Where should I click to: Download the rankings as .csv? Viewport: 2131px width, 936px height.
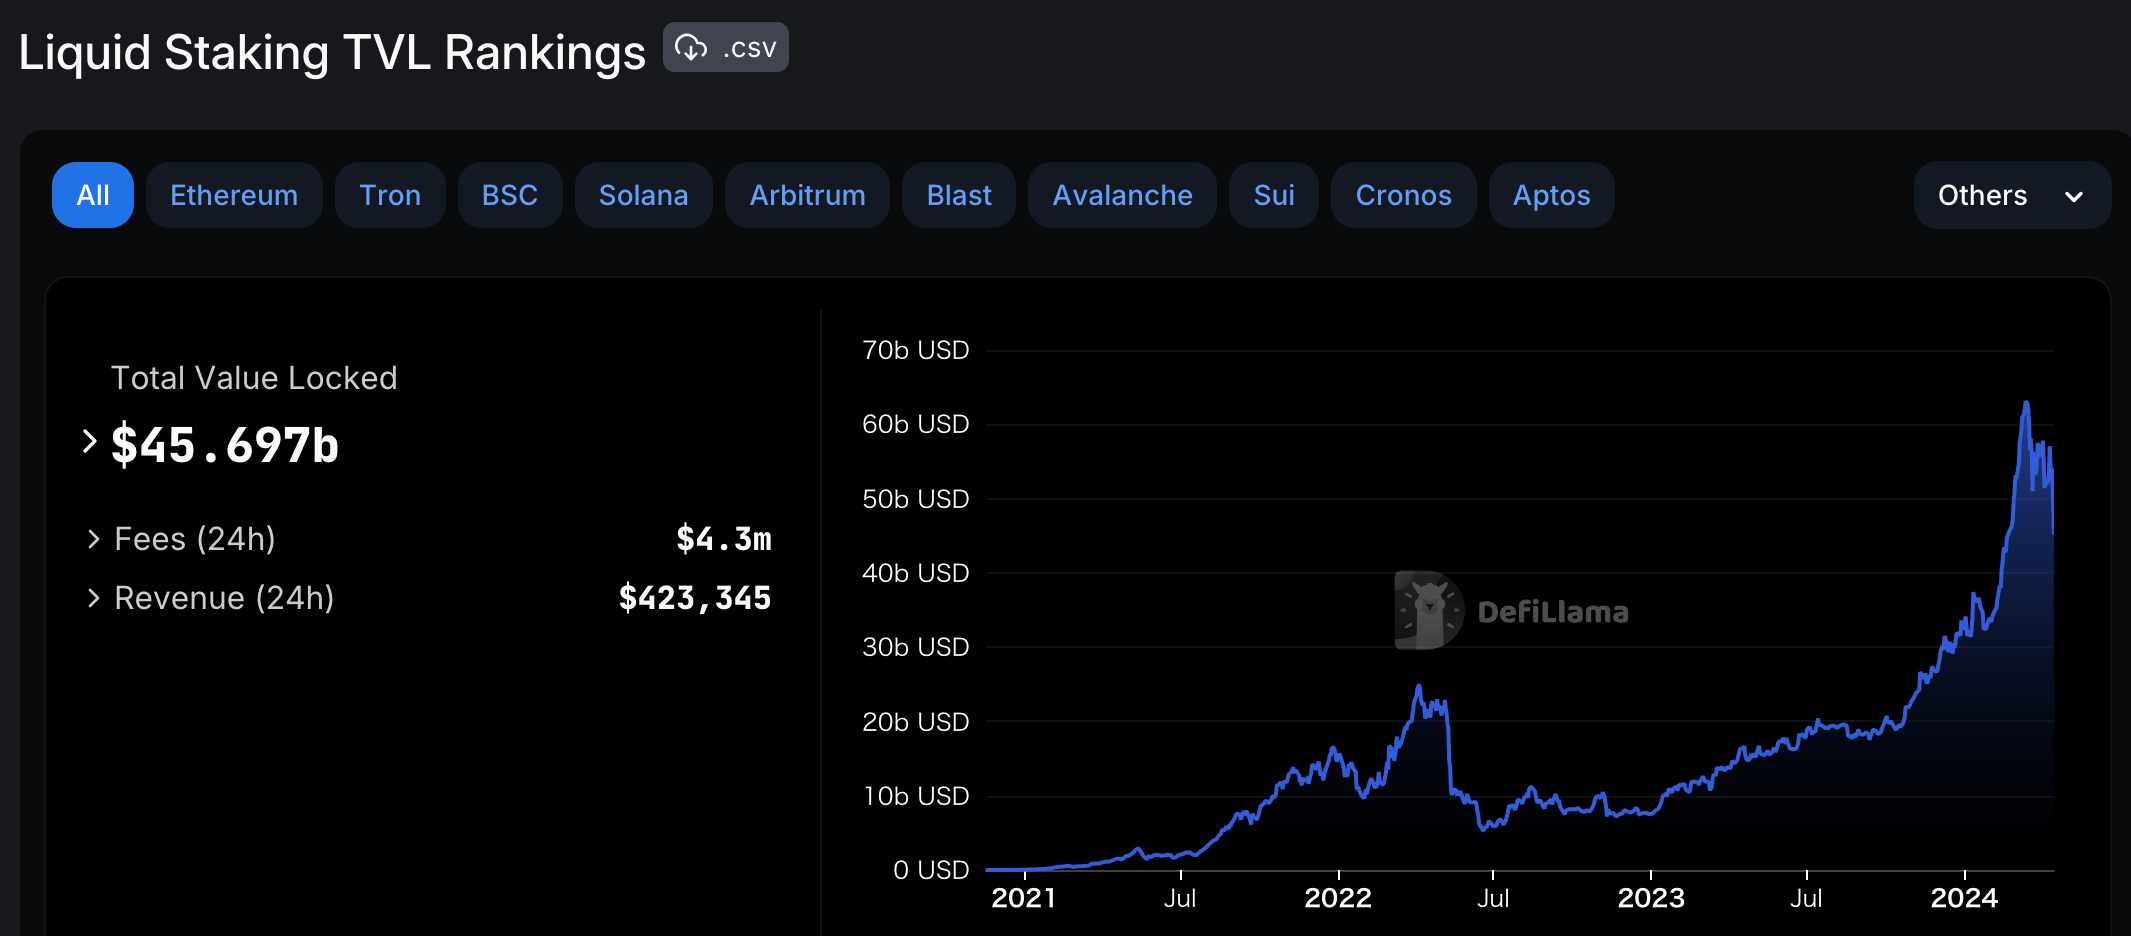click(725, 47)
